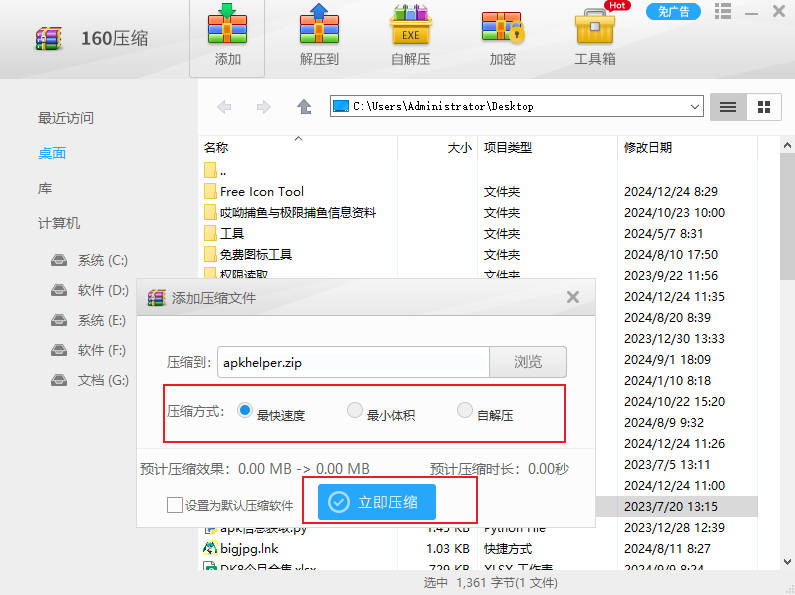Sort files by 名称 column header
Image resolution: width=795 pixels, height=595 pixels.
pyautogui.click(x=216, y=148)
